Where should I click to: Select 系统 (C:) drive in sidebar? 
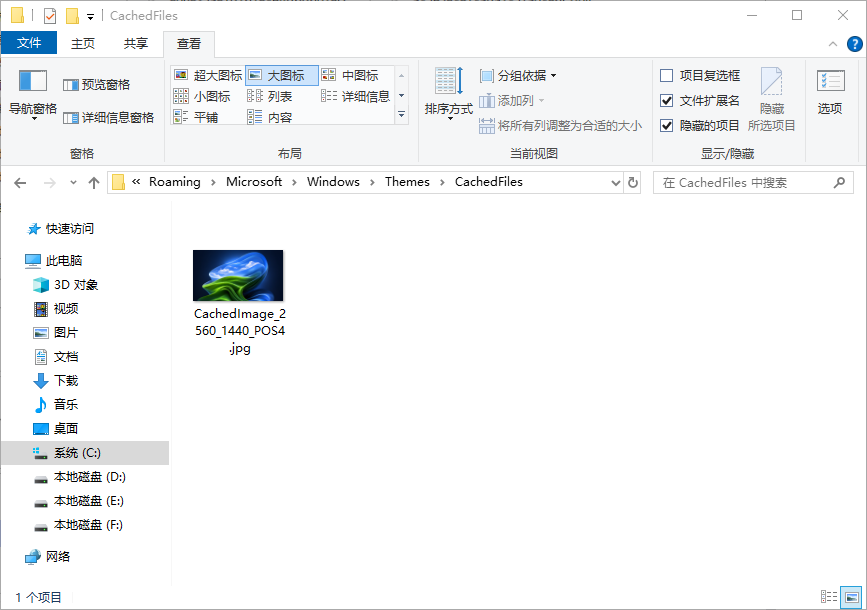click(x=77, y=453)
